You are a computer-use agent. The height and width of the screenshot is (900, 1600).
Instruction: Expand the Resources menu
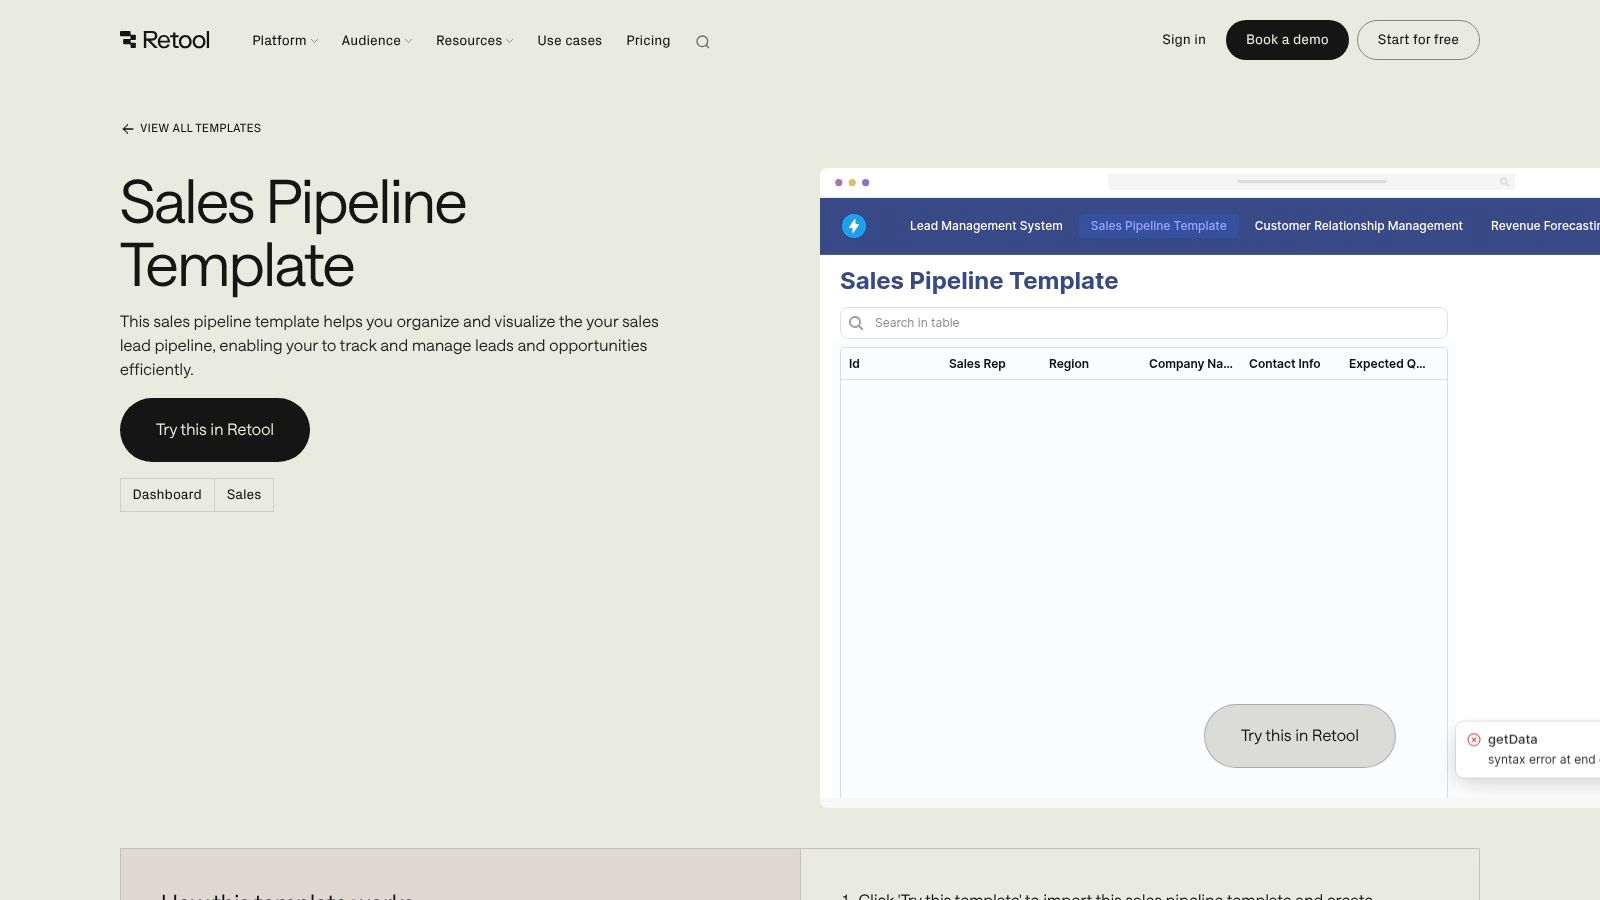click(x=475, y=41)
